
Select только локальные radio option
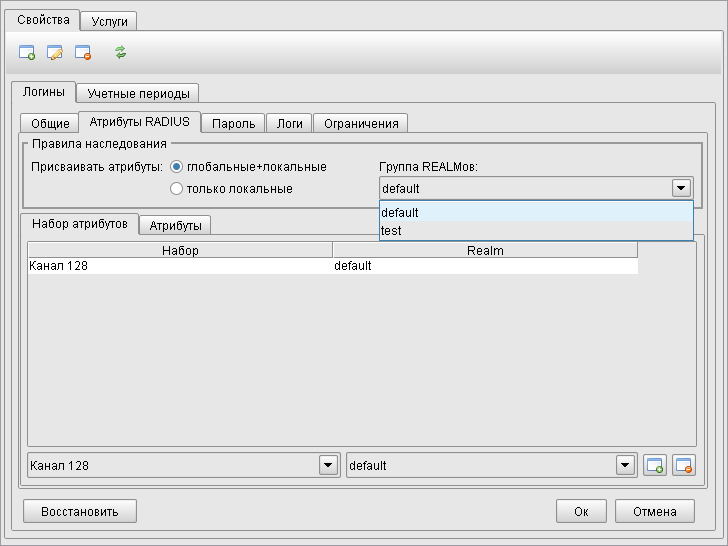pos(177,188)
